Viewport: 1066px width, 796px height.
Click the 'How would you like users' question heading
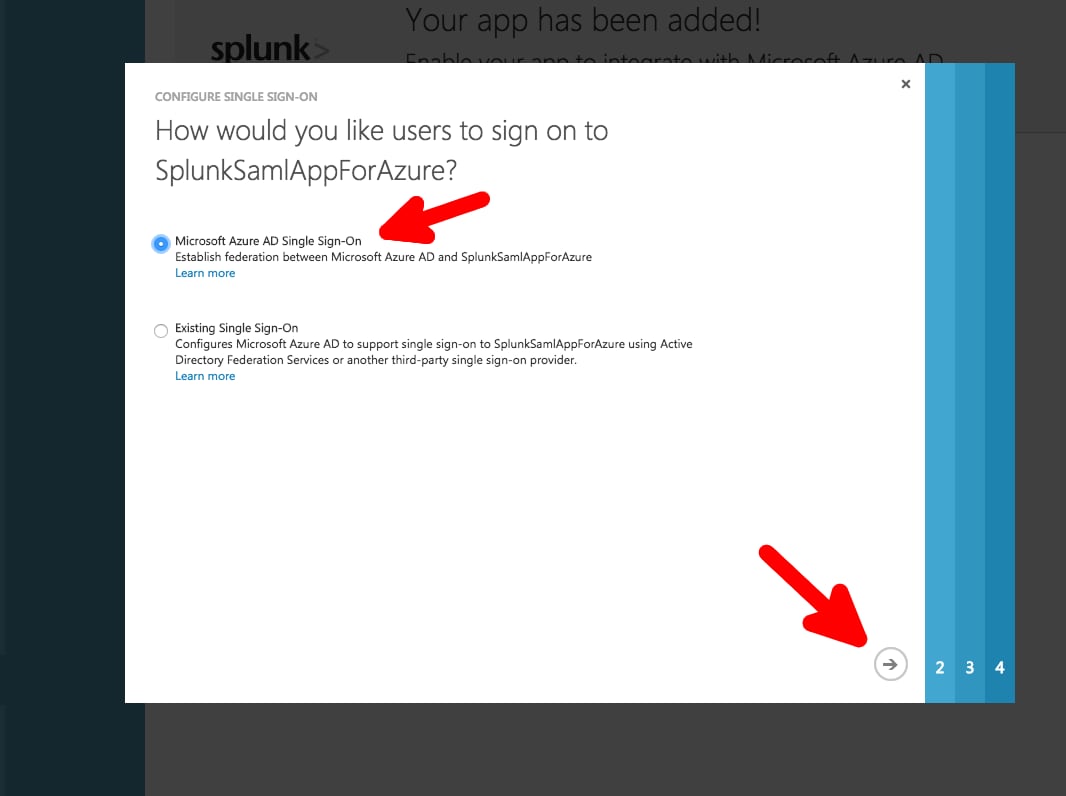pos(381,150)
